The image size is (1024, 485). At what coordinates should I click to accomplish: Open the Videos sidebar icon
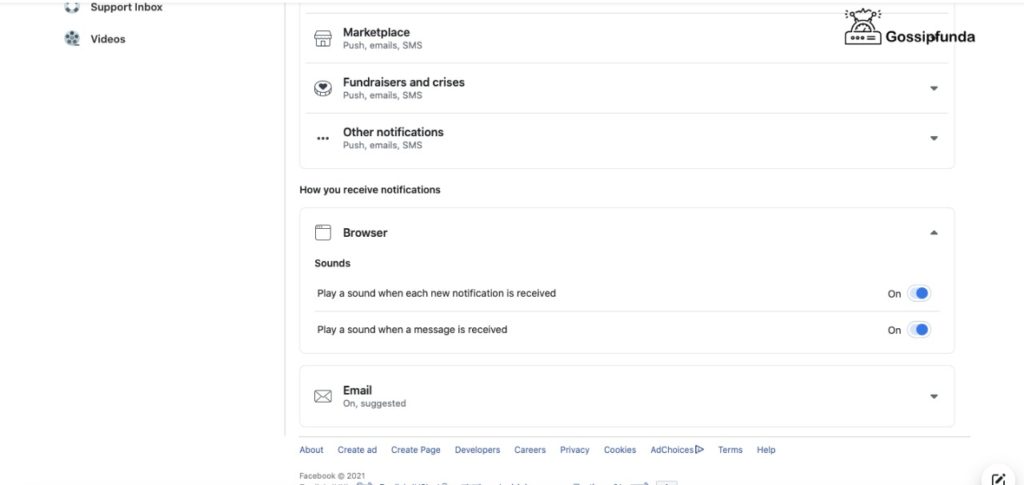(x=72, y=39)
